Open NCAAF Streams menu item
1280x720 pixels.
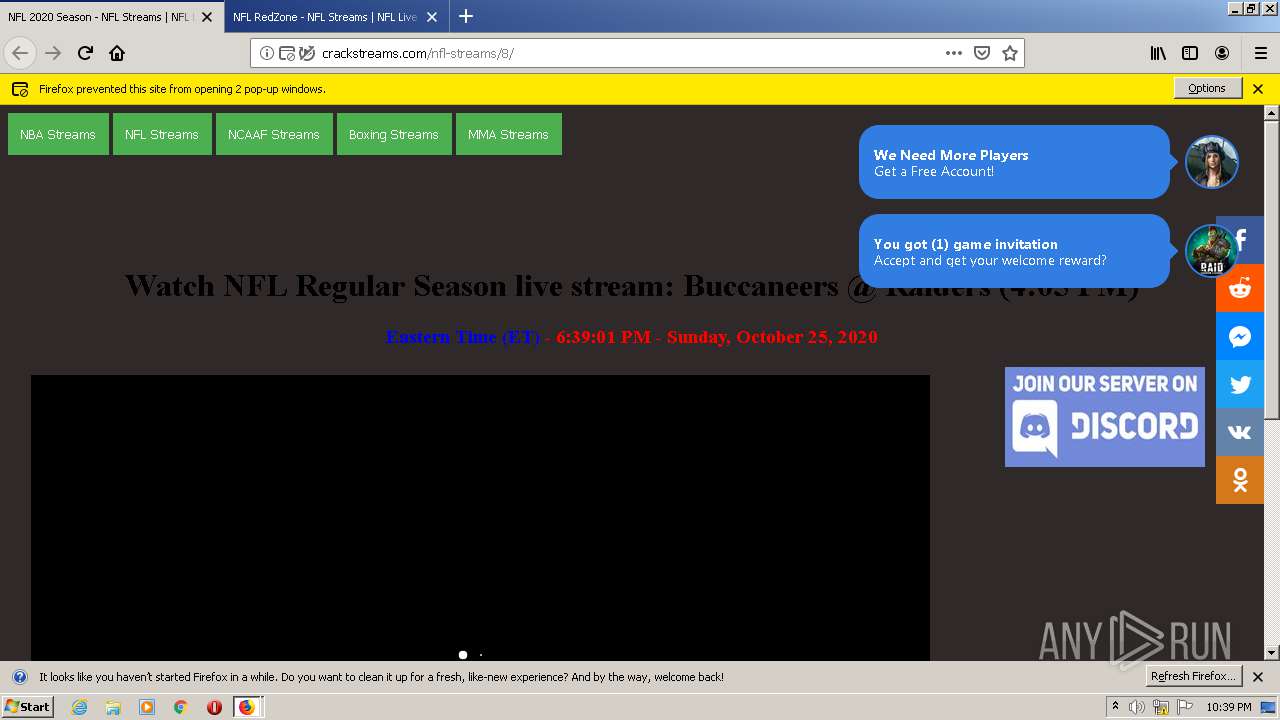(x=274, y=134)
